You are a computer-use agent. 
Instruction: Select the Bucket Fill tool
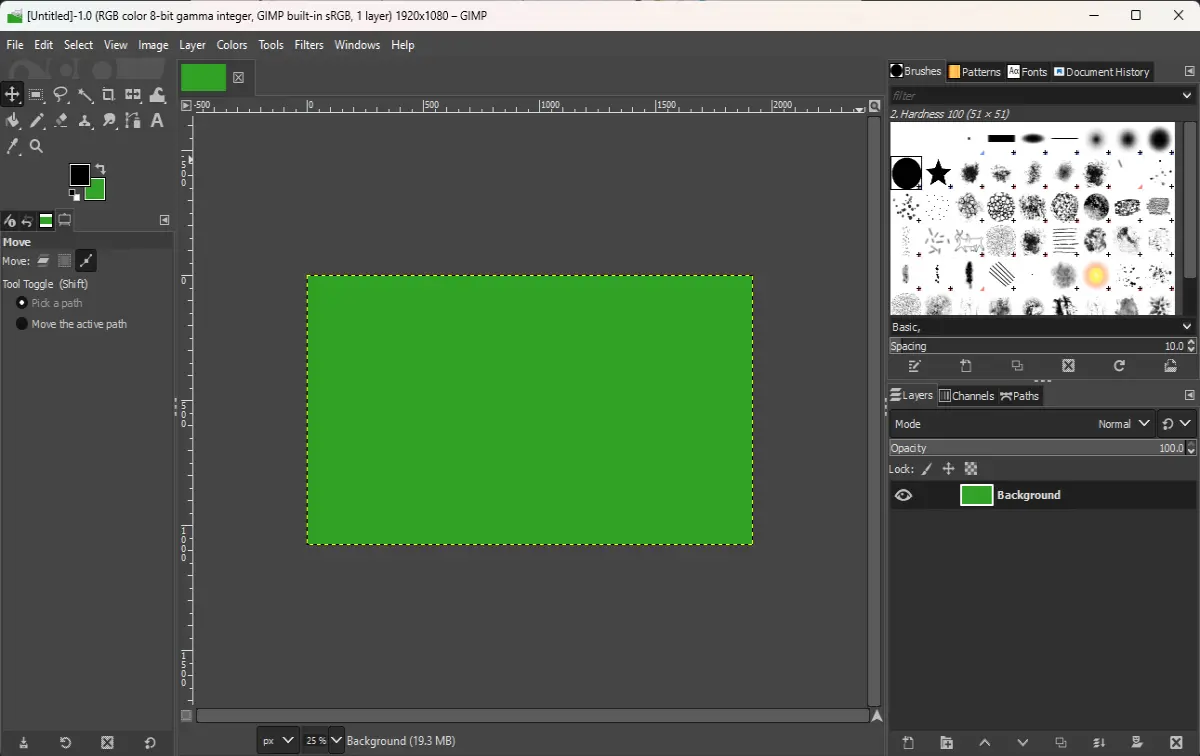[x=12, y=120]
